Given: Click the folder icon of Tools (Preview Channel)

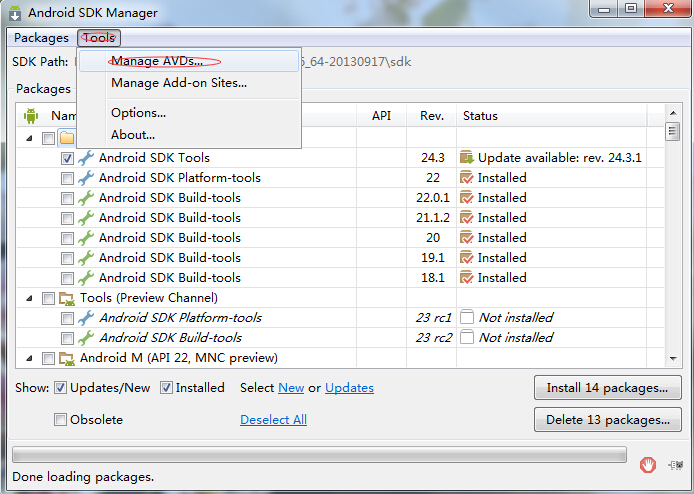Looking at the screenshot, I should coord(67,298).
